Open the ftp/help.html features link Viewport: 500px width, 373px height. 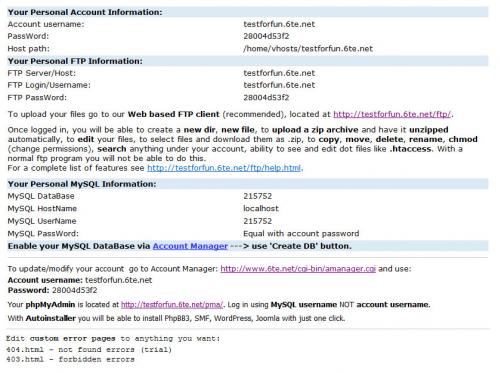coord(224,168)
